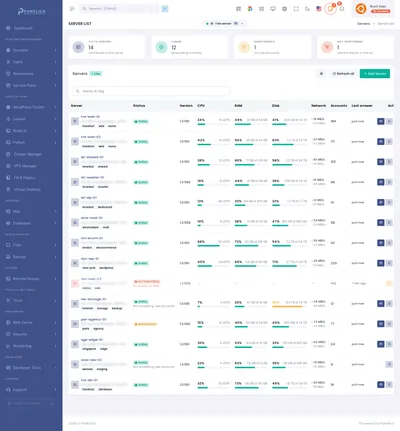Toggle the sidebar collapse hamburger icon
This screenshot has width=400, height=431.
[72, 9]
